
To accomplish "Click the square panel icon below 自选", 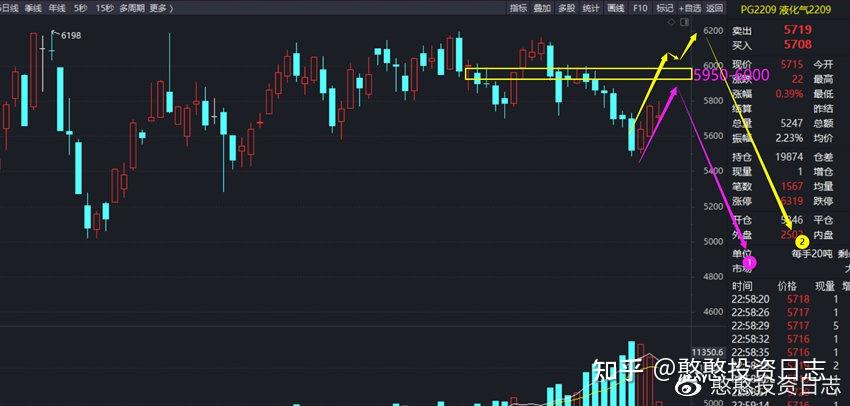I will (x=684, y=20).
